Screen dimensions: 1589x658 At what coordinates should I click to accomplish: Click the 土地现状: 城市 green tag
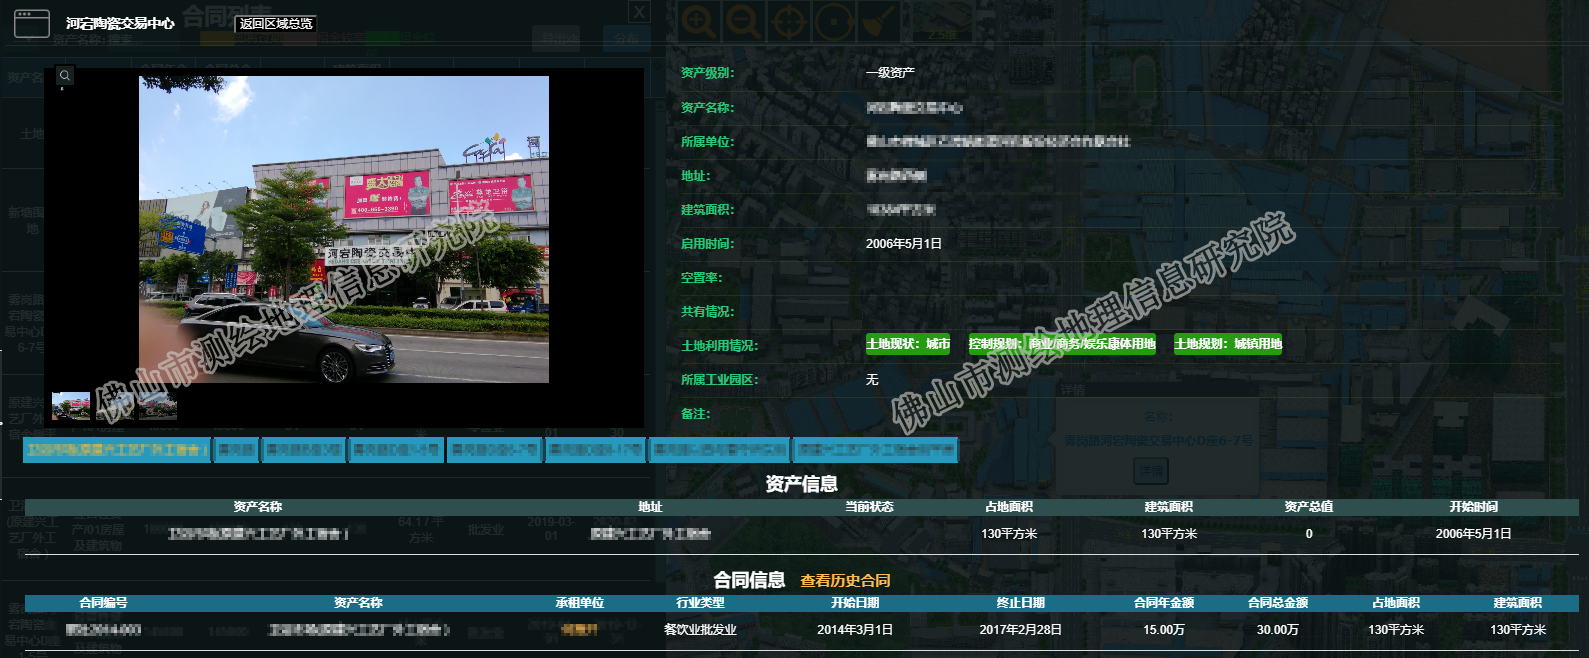(908, 344)
